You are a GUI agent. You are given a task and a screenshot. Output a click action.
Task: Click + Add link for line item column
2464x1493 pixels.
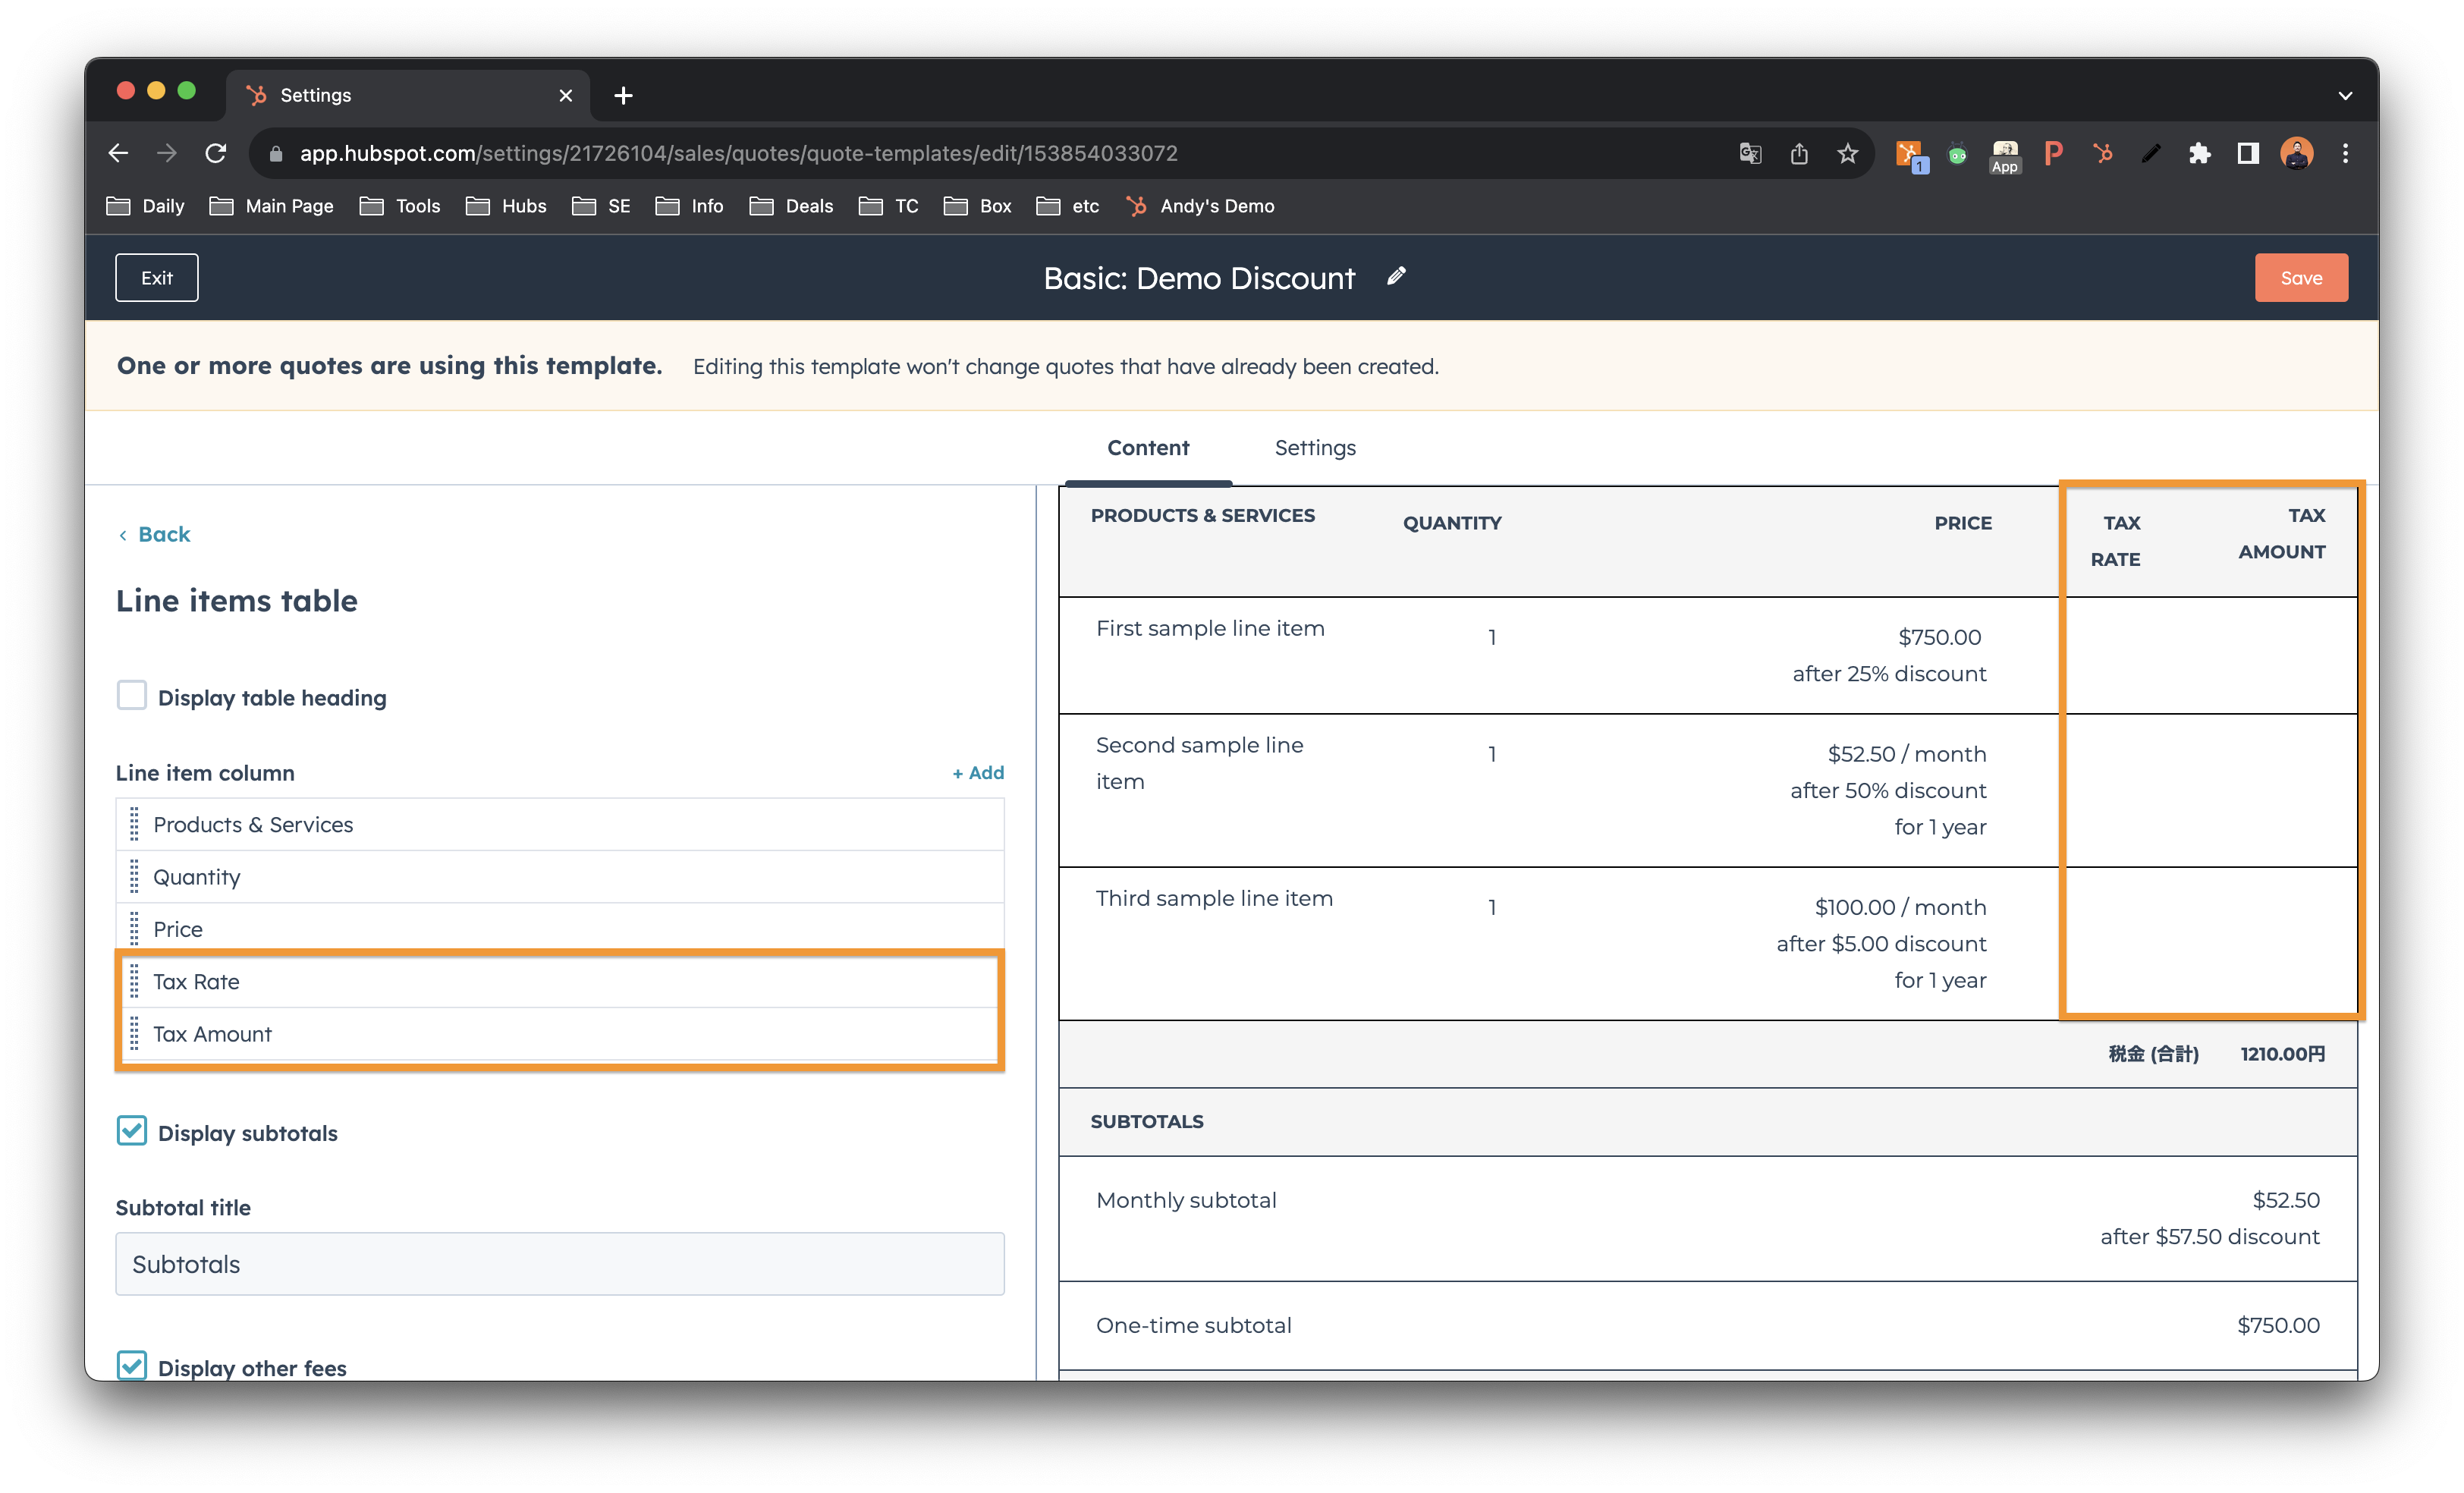977,773
